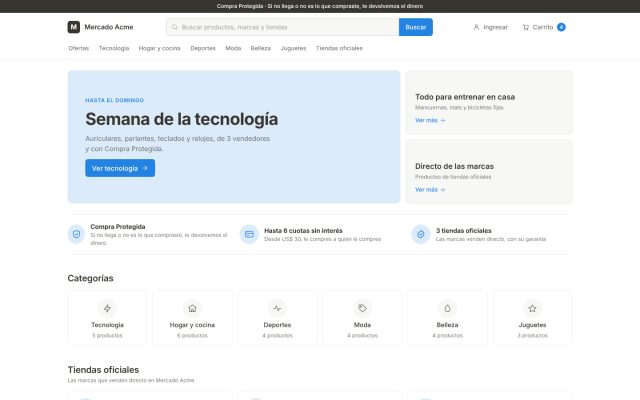Click the Categorías section heading
This screenshot has width=640, height=400.
tap(91, 278)
